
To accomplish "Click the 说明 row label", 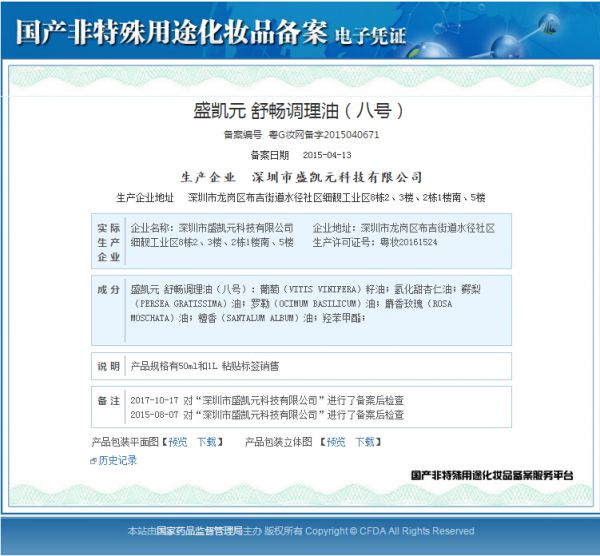I will click(109, 366).
